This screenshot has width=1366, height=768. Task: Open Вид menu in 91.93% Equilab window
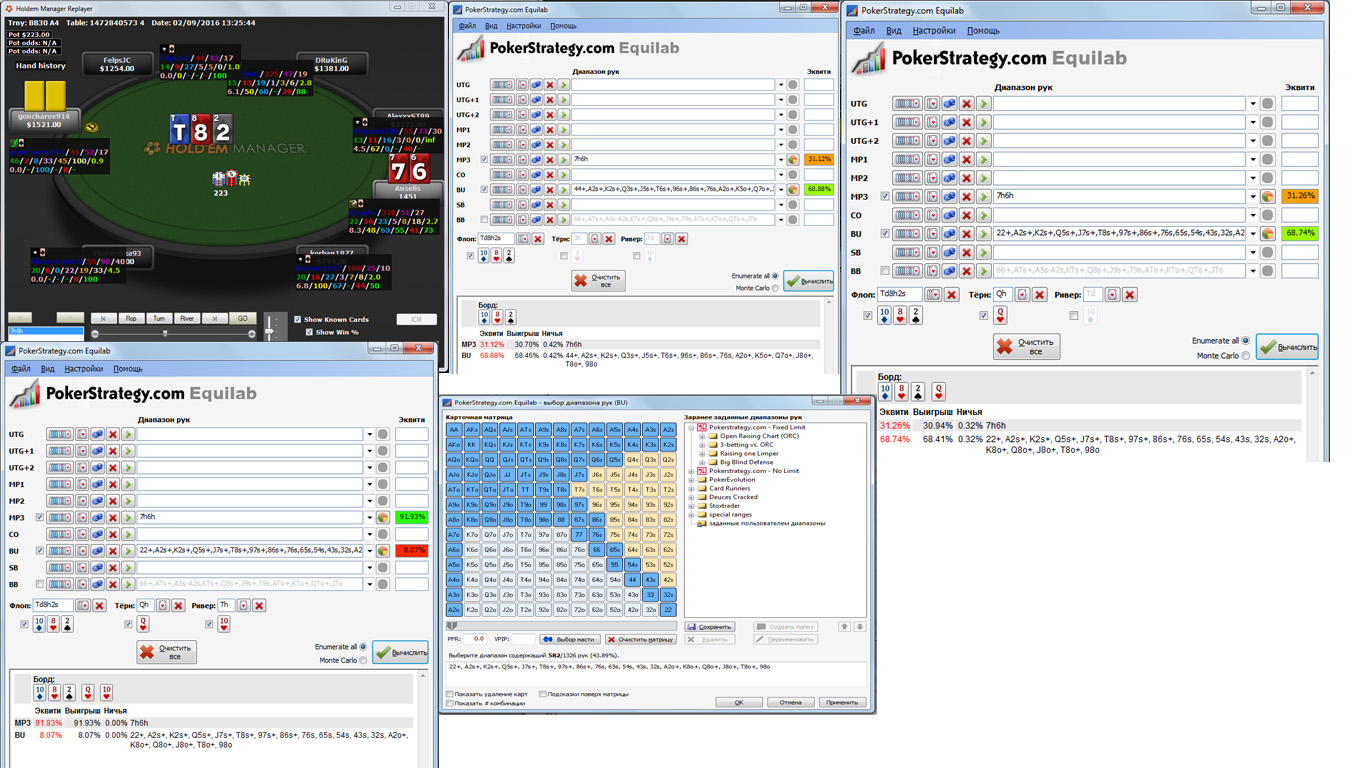[47, 369]
